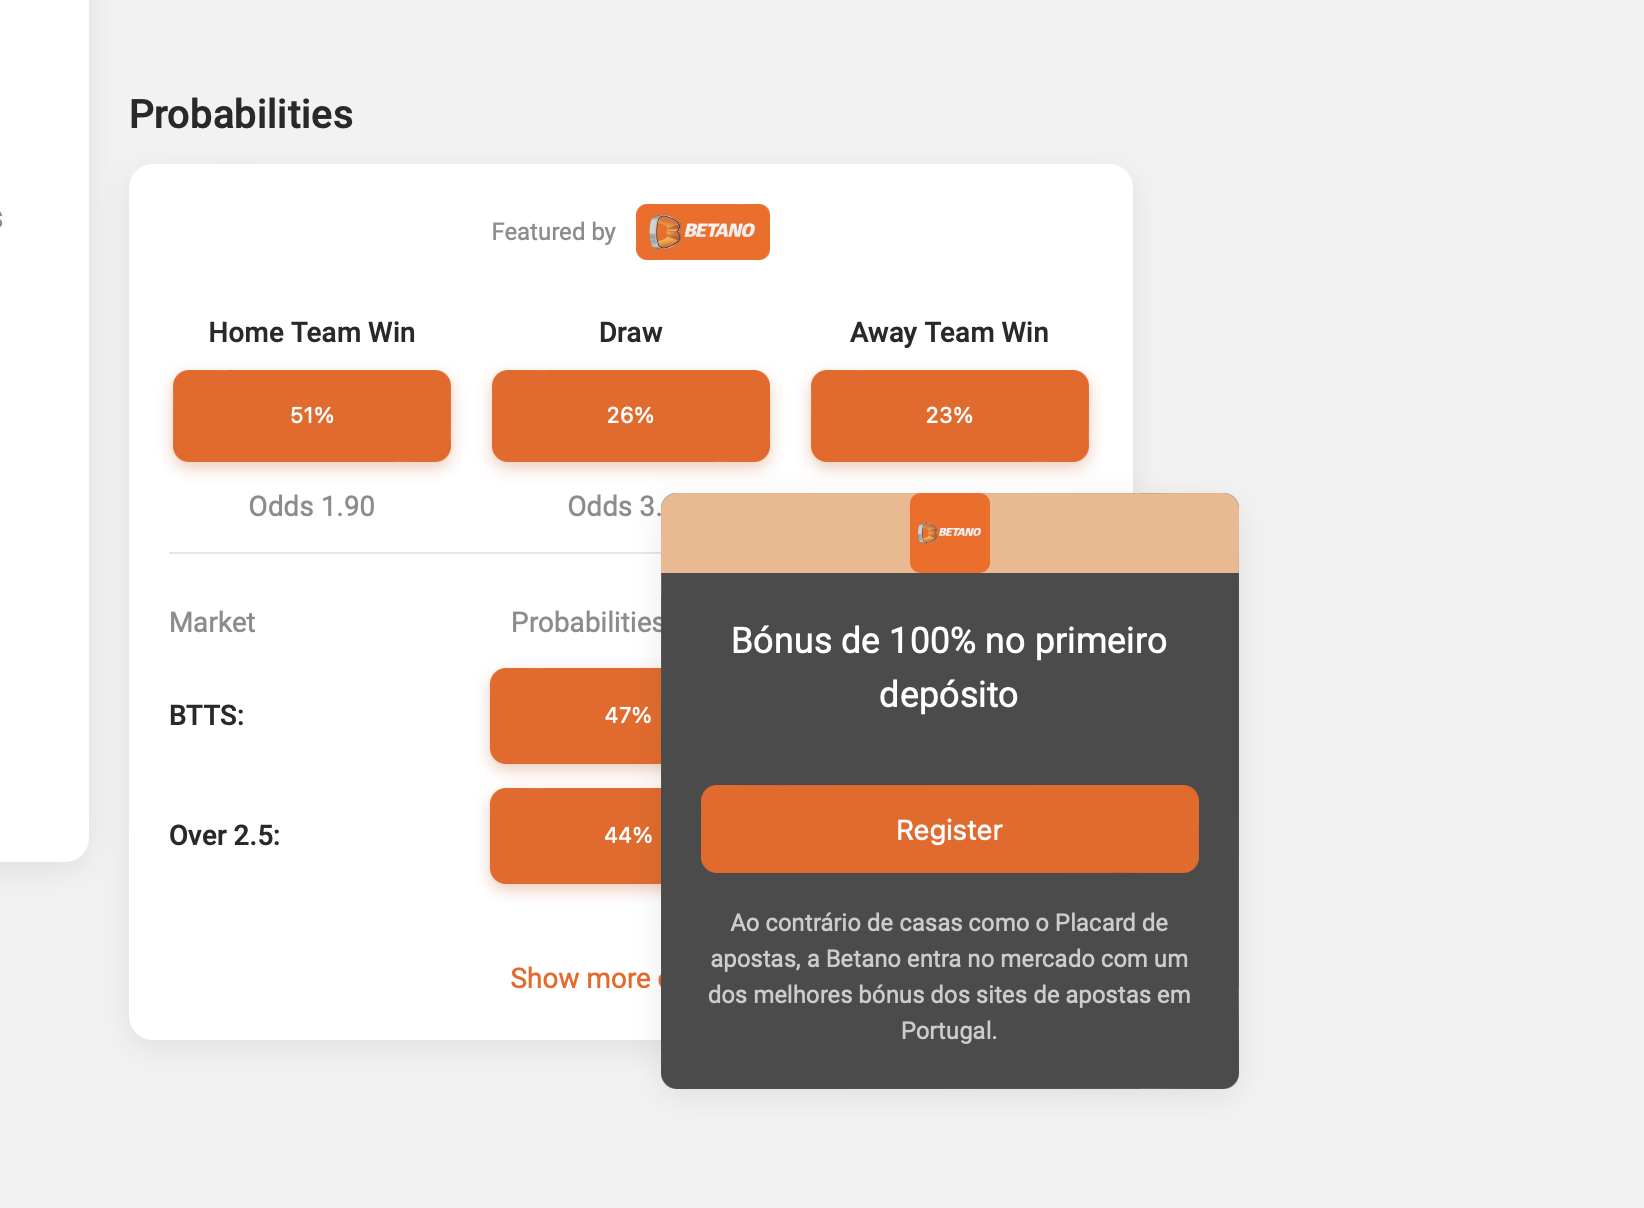Select the 23% Away Team Win probability
Viewport: 1644px width, 1208px height.
click(948, 415)
